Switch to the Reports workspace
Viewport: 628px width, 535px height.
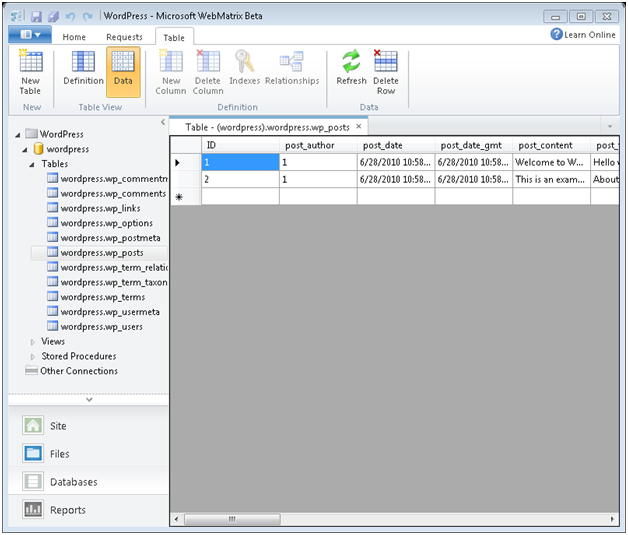click(88, 510)
